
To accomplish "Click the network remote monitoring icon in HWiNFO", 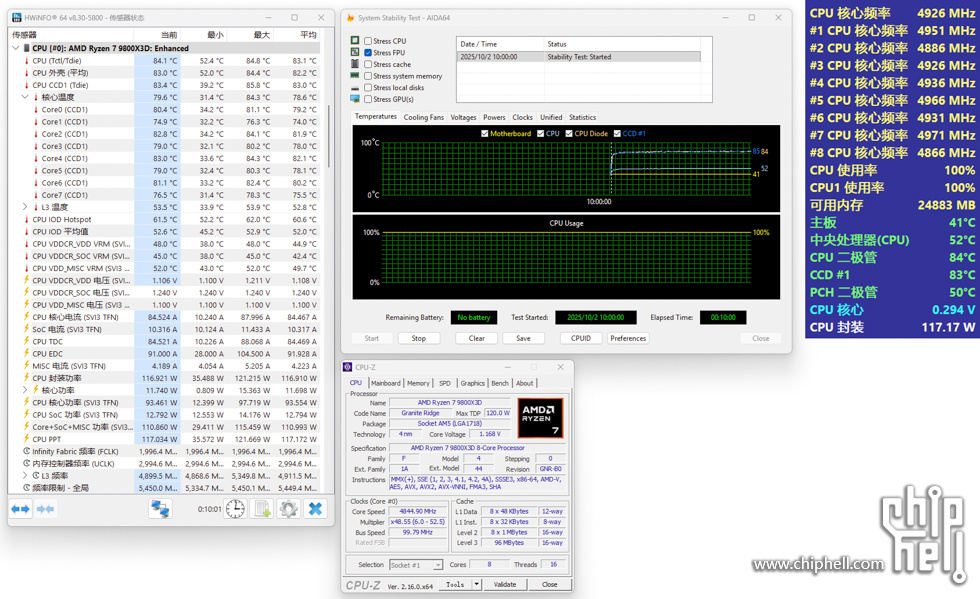I will click(x=160, y=509).
